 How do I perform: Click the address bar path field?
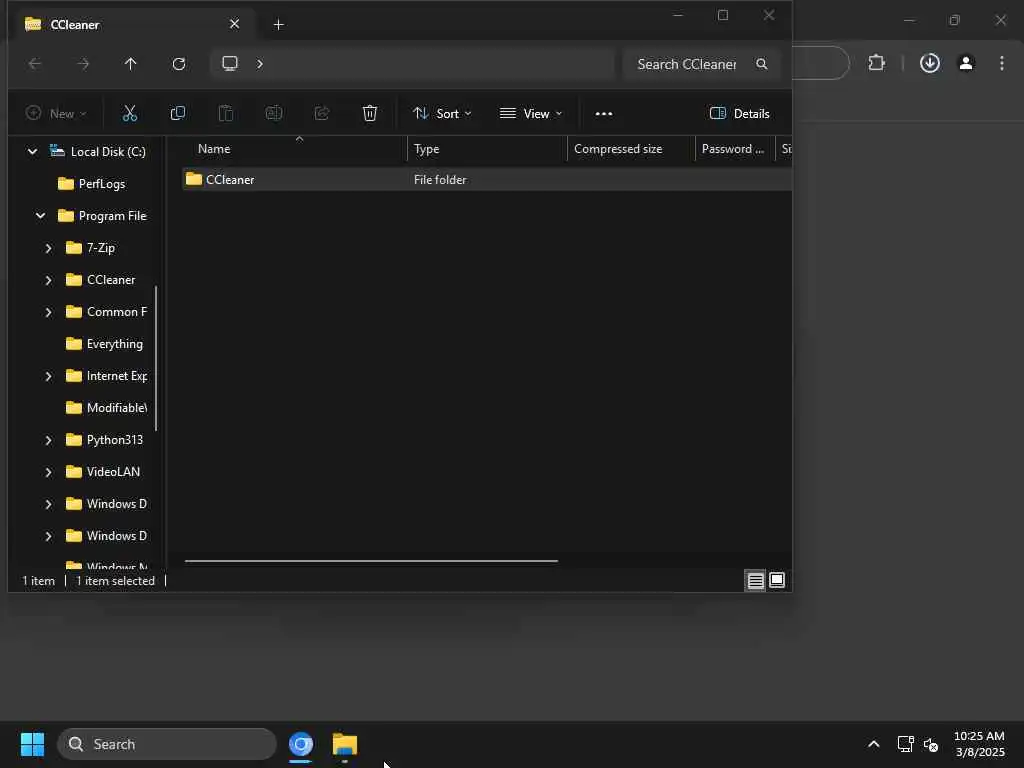click(x=412, y=63)
